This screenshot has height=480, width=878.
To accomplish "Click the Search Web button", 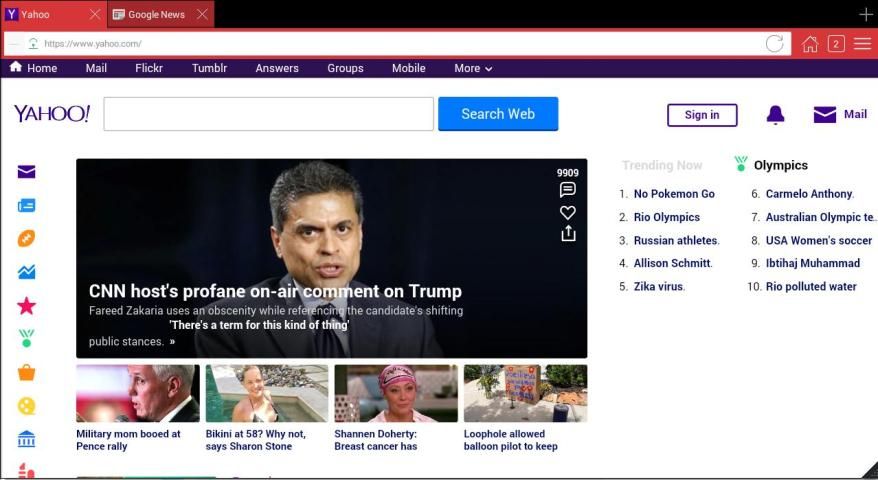I will click(x=497, y=114).
